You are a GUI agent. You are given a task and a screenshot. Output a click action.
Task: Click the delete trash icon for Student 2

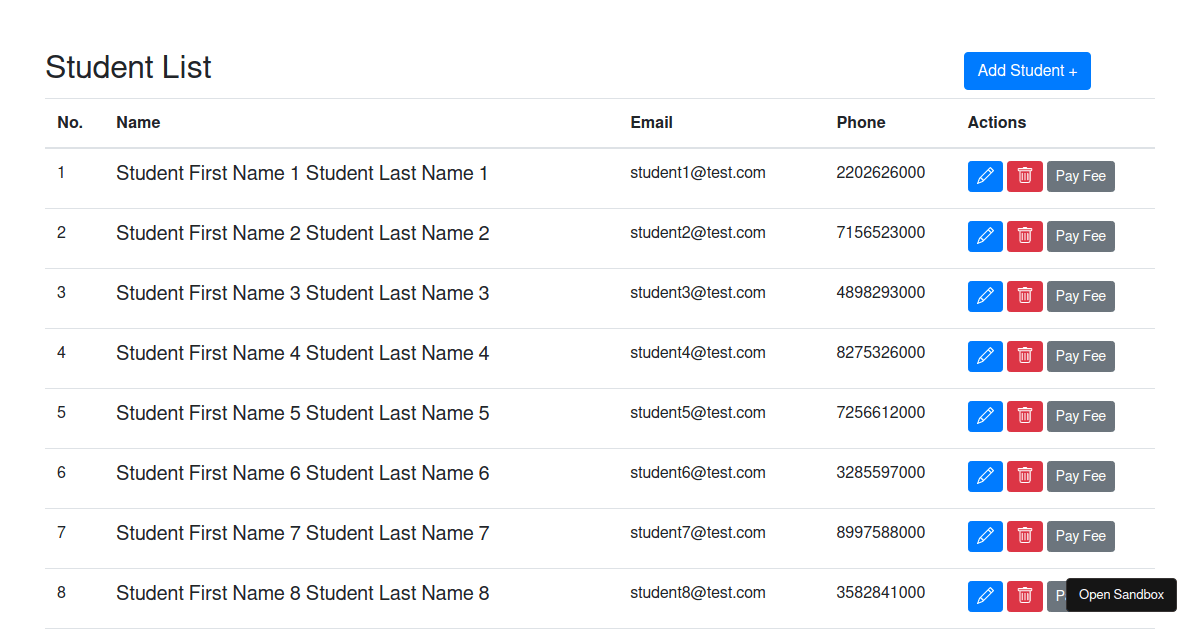(x=1024, y=236)
